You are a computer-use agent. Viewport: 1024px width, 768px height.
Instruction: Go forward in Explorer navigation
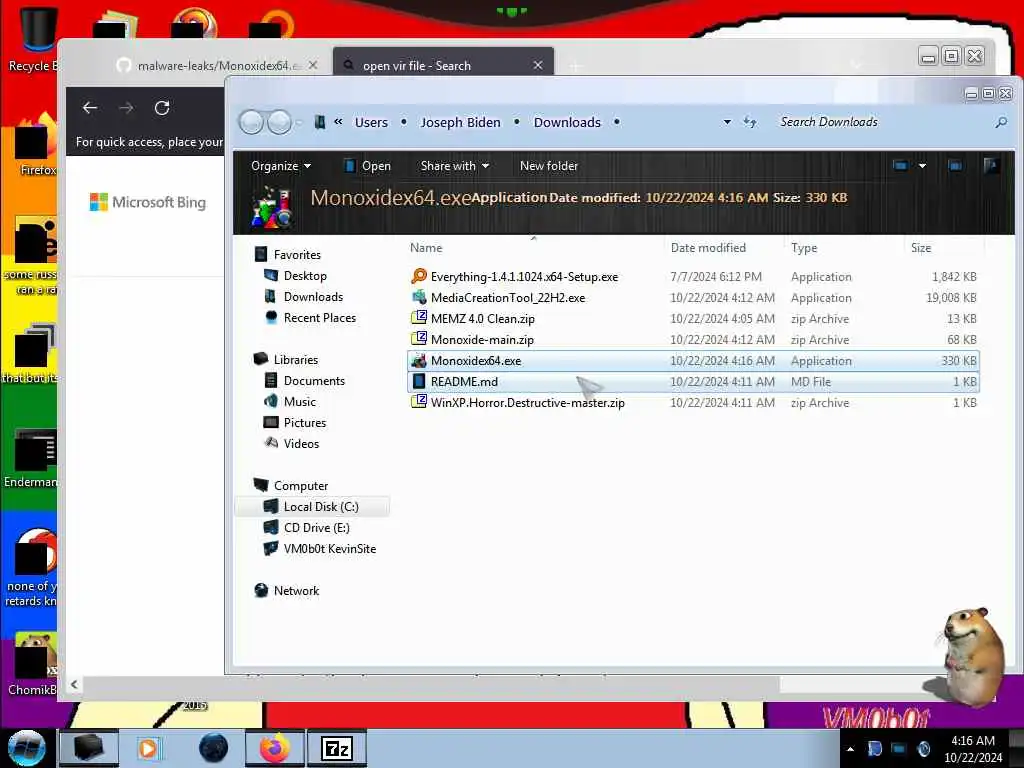pos(280,122)
